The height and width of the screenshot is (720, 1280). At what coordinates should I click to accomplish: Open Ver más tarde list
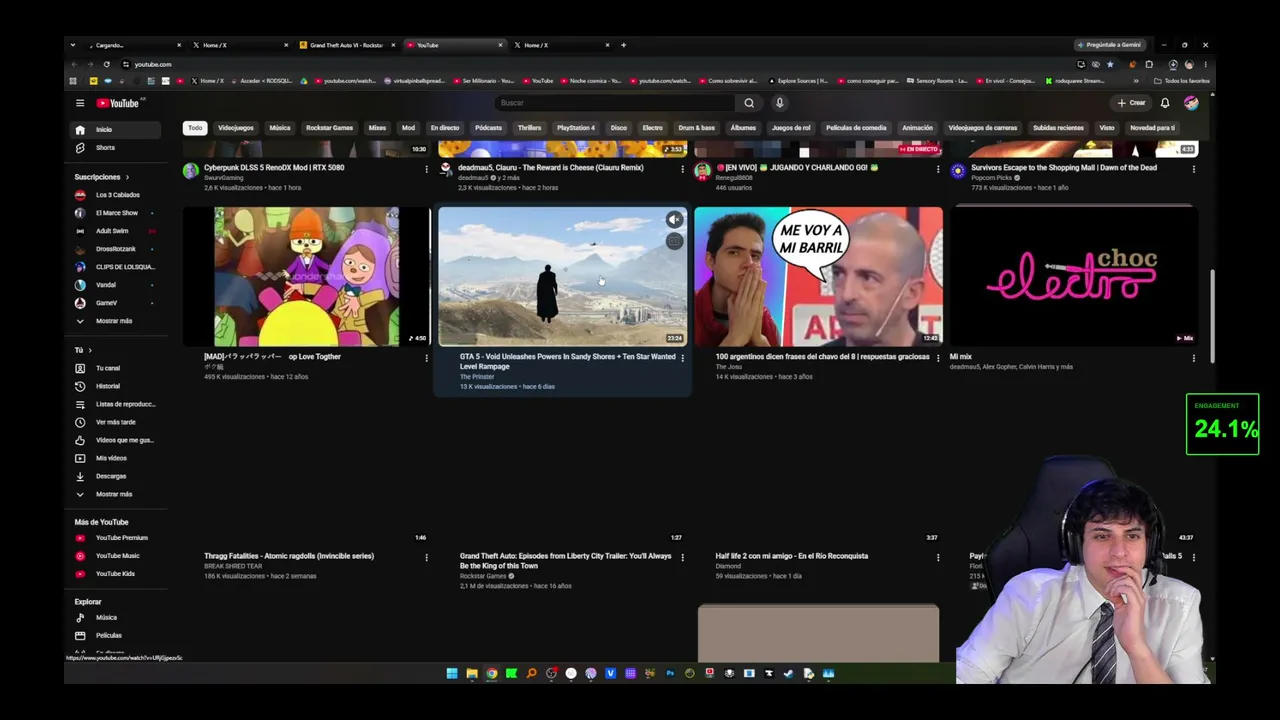point(116,422)
